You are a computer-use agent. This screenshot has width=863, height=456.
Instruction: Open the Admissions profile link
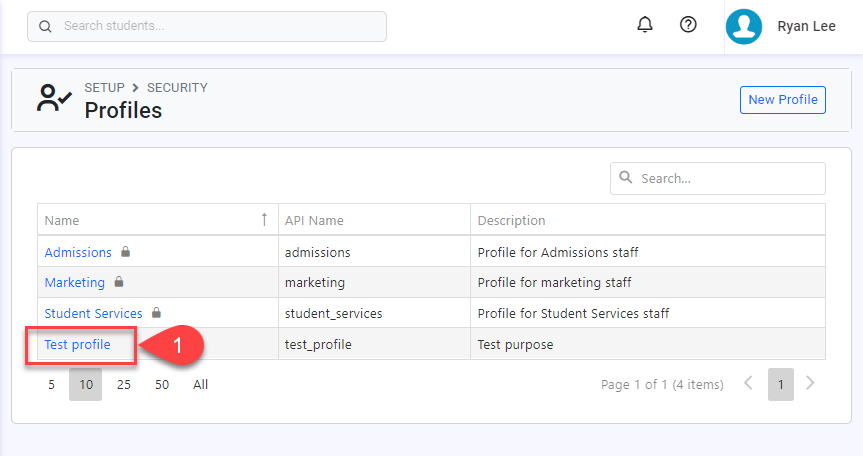(x=78, y=252)
